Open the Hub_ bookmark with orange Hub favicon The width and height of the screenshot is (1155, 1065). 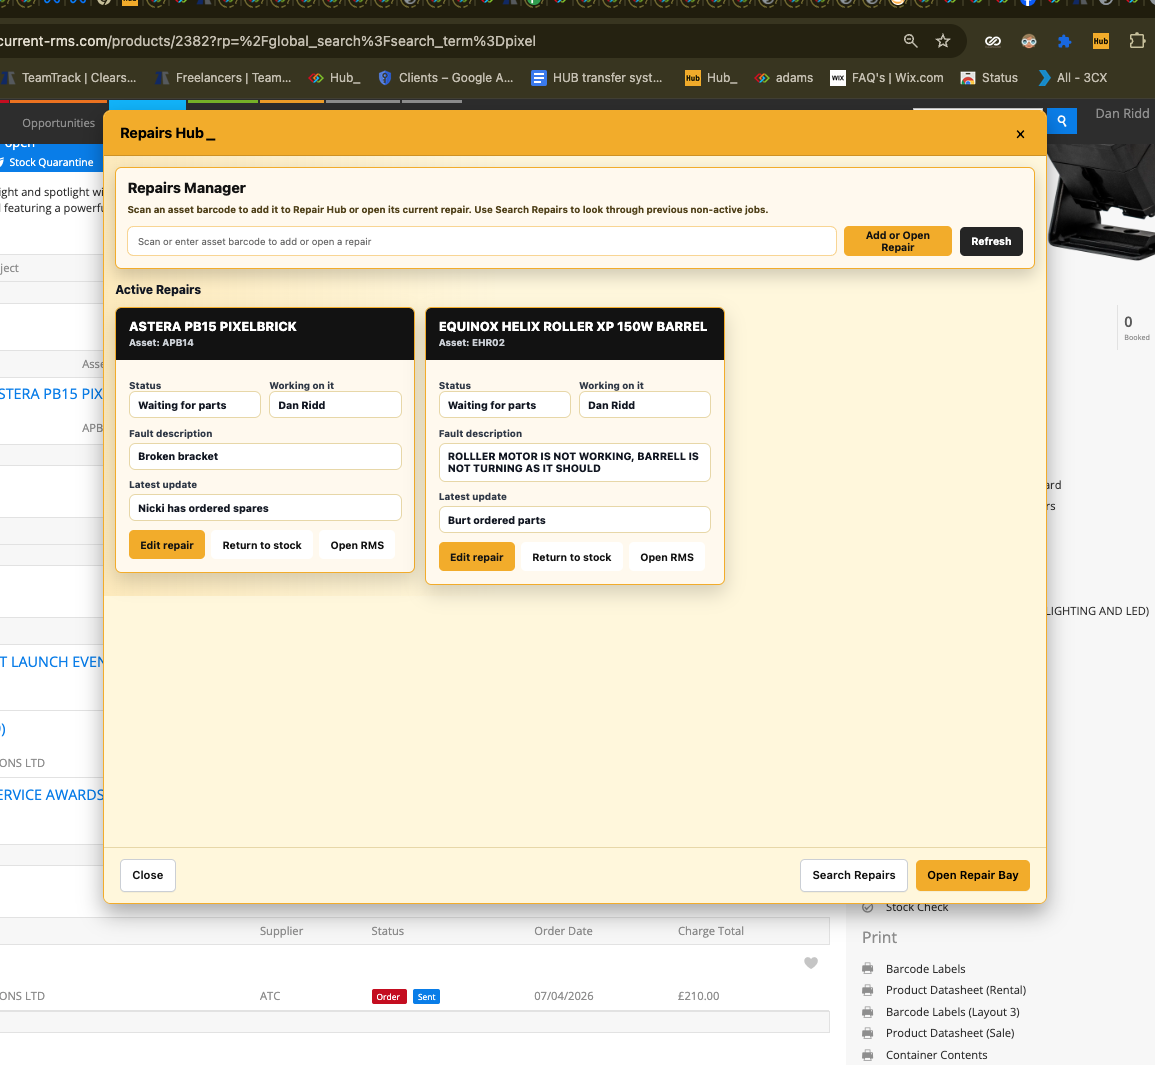click(712, 78)
